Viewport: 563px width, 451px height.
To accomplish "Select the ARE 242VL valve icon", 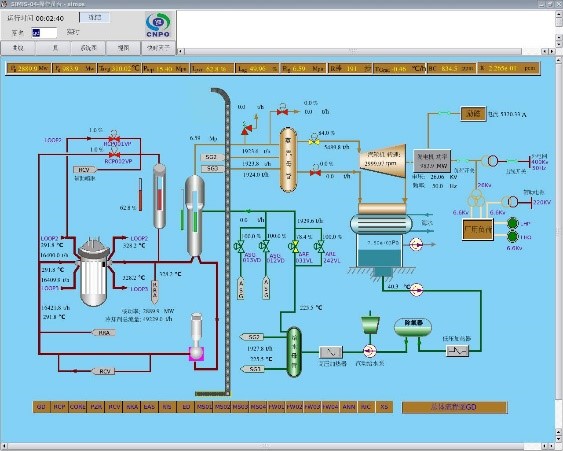I will [319, 246].
